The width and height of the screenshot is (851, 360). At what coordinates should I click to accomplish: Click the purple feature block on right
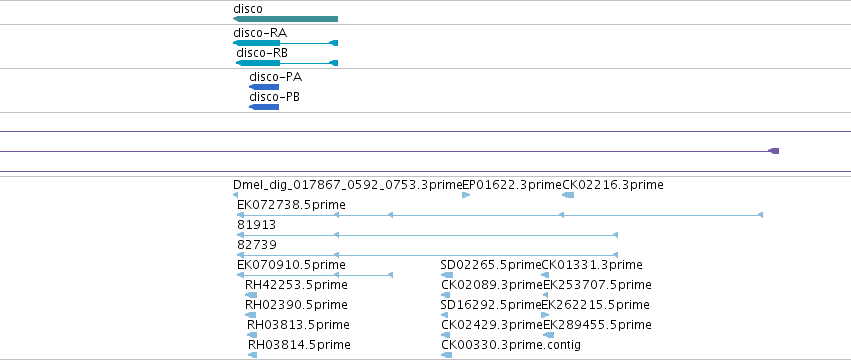click(774, 151)
